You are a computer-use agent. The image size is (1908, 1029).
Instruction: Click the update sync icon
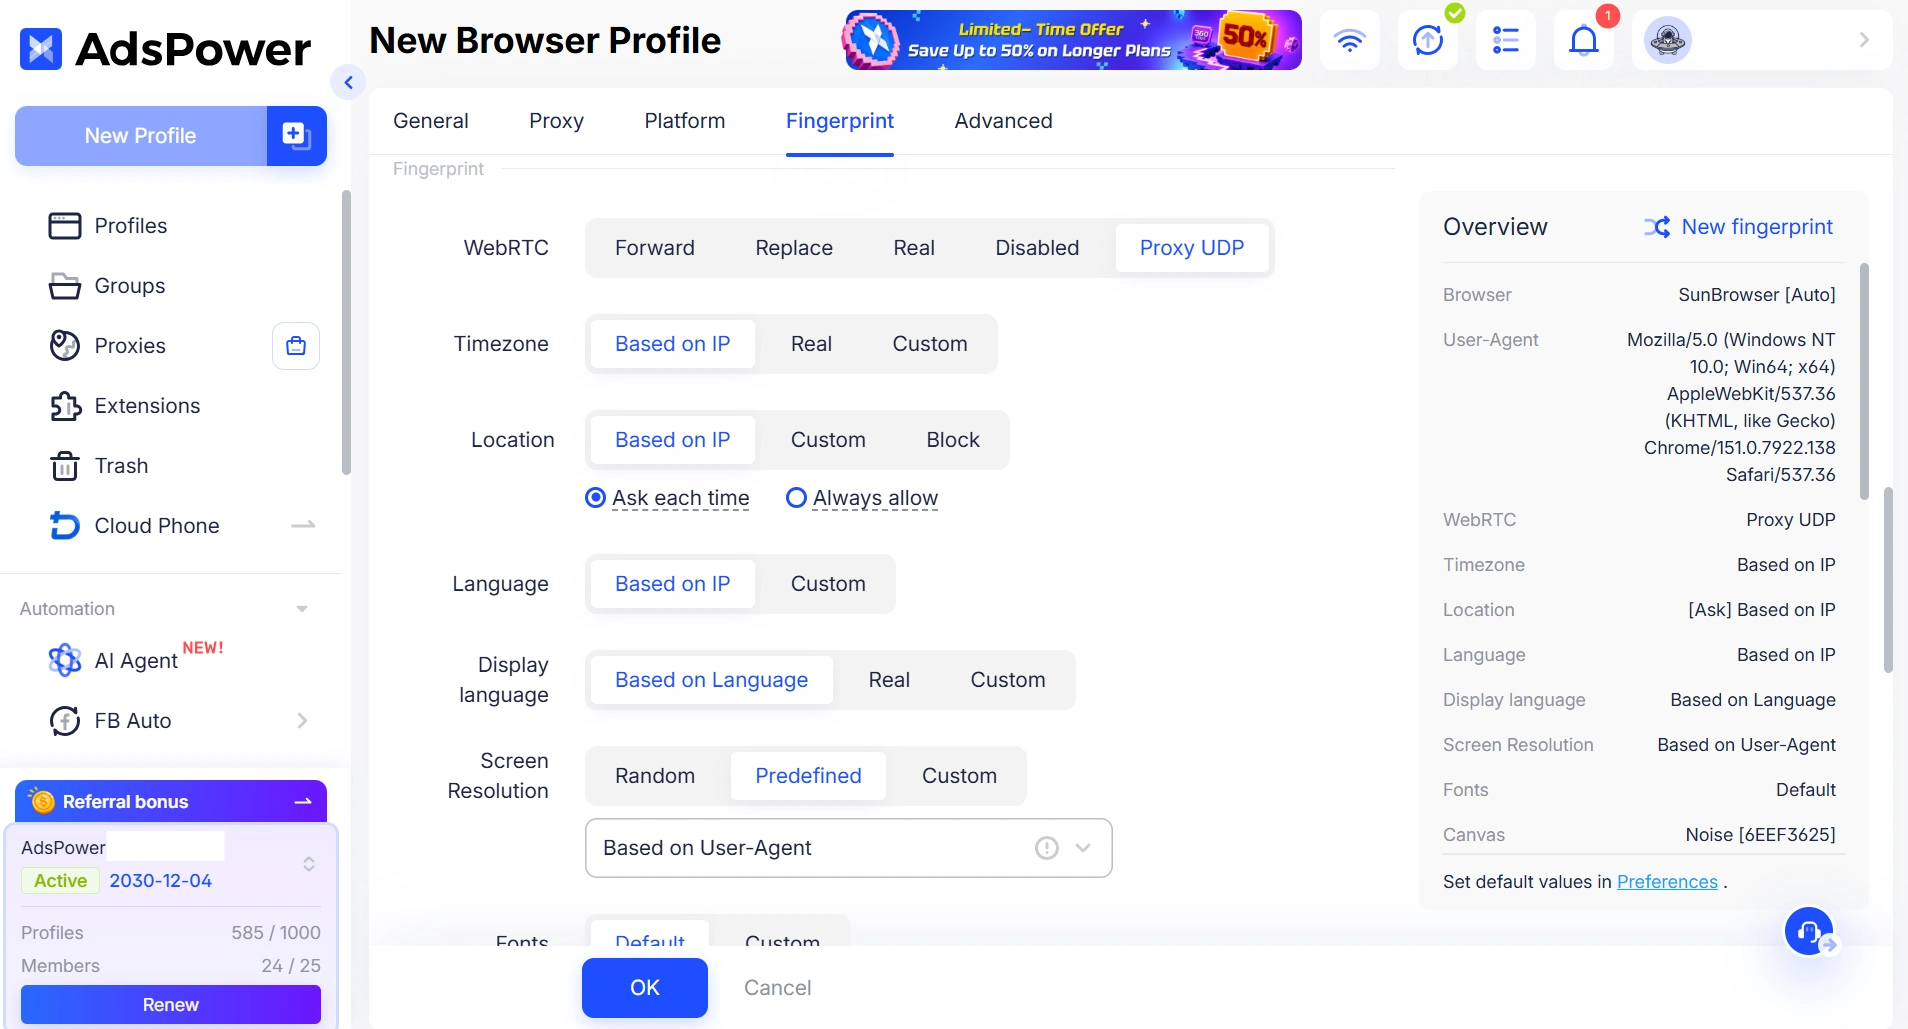[1428, 41]
